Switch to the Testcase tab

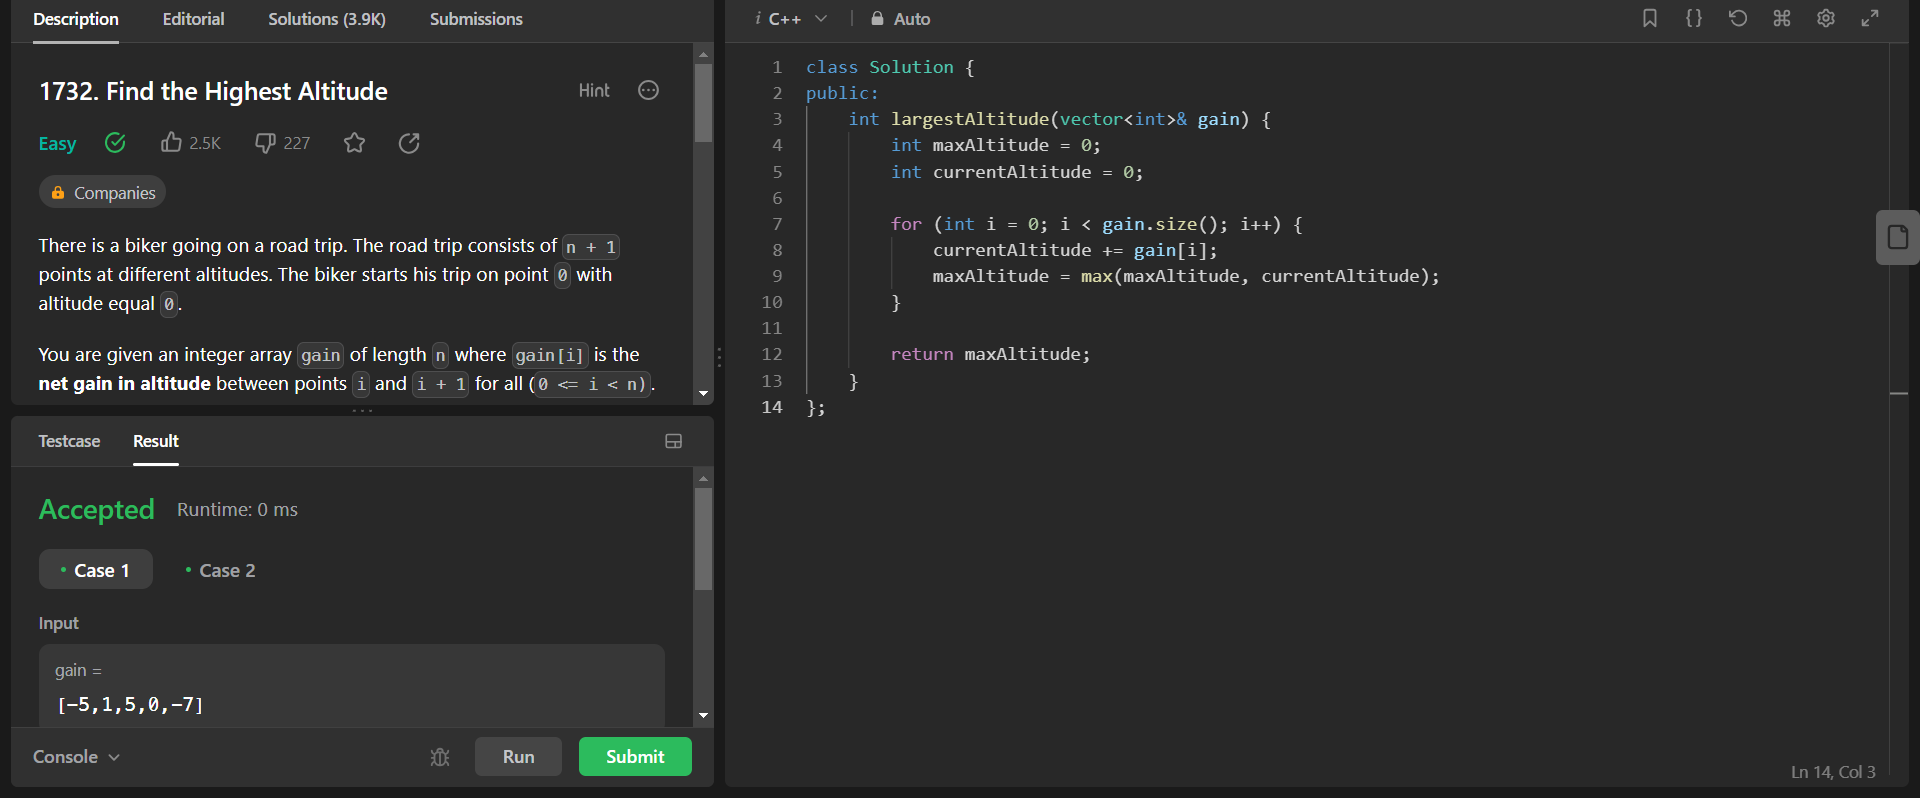tap(69, 441)
